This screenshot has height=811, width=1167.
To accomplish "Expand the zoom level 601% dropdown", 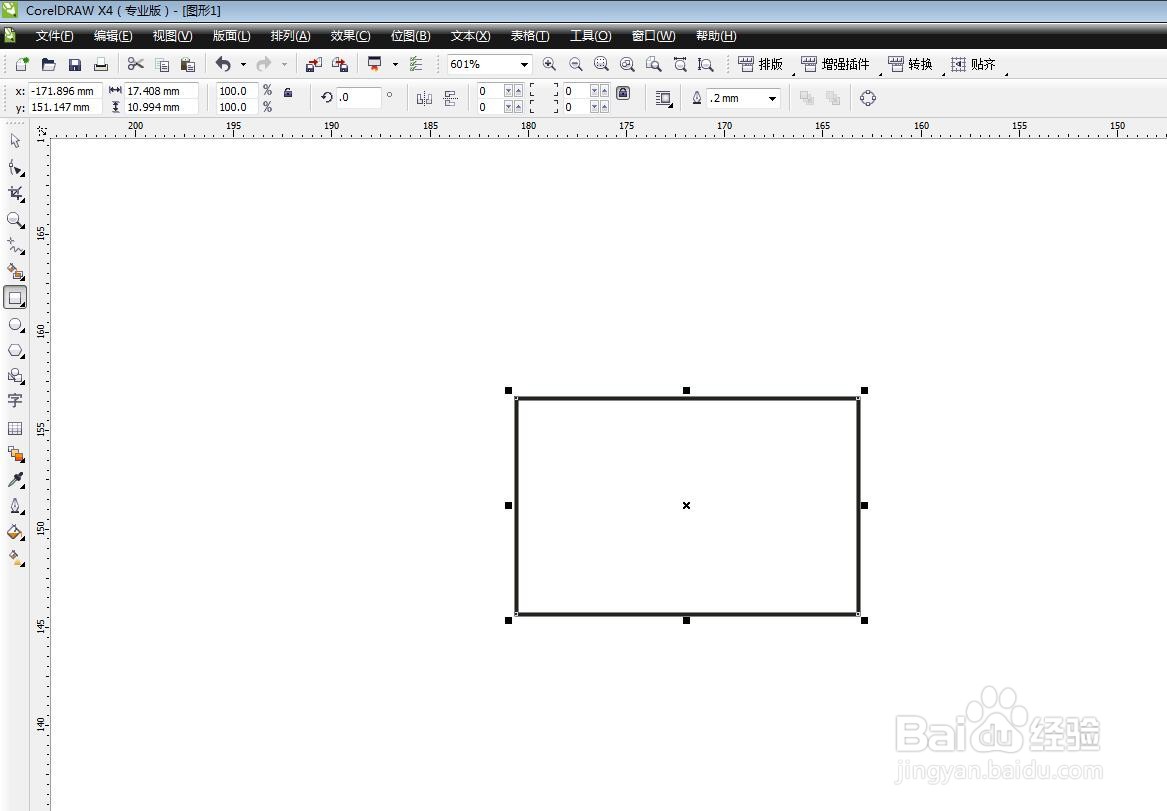I will (524, 65).
